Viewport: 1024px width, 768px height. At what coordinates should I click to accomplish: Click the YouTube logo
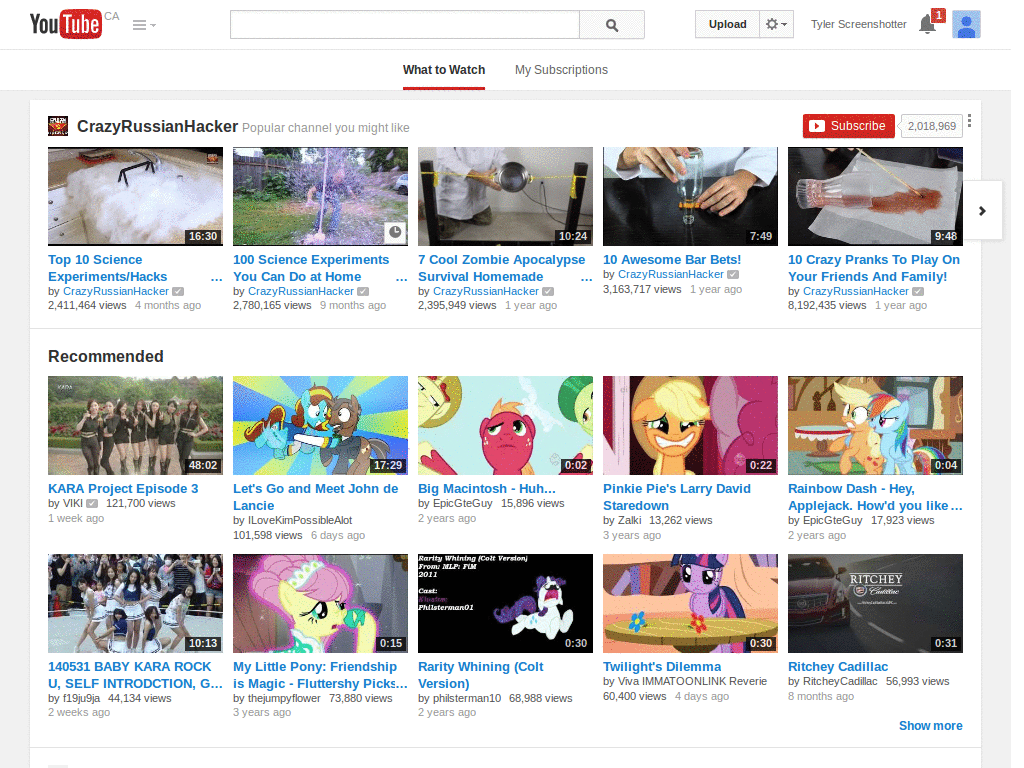point(66,24)
